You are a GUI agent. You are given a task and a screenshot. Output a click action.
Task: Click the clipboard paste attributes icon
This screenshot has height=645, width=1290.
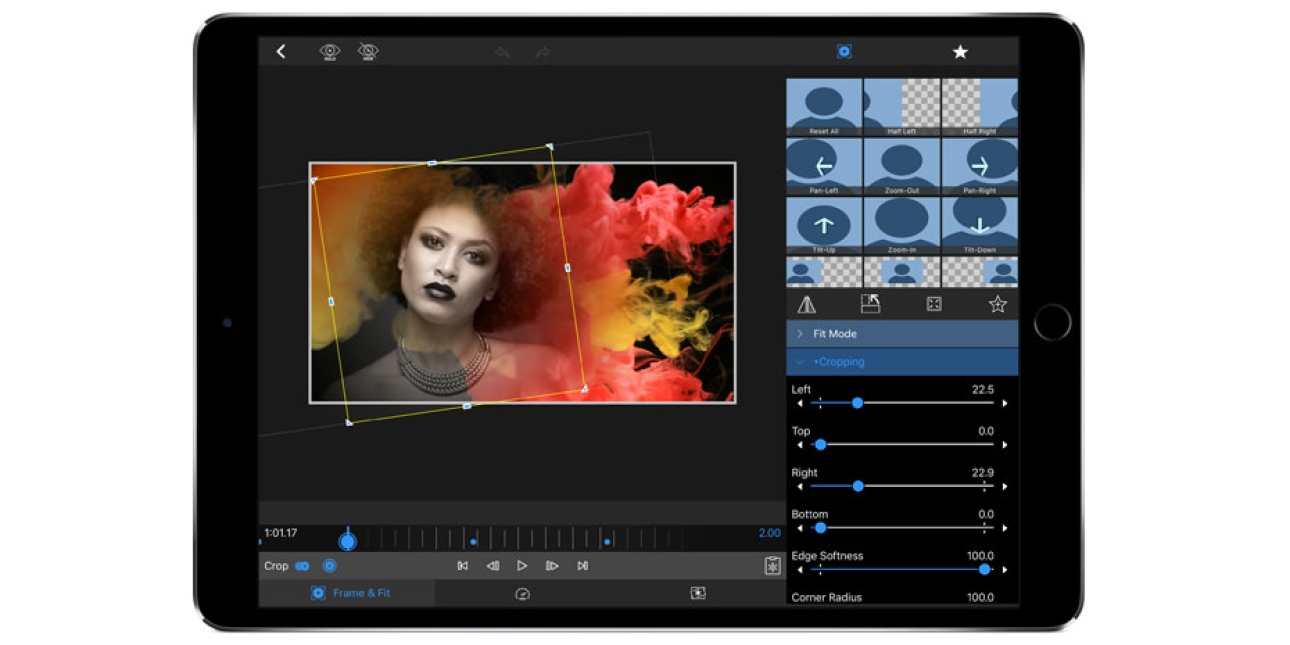[772, 566]
